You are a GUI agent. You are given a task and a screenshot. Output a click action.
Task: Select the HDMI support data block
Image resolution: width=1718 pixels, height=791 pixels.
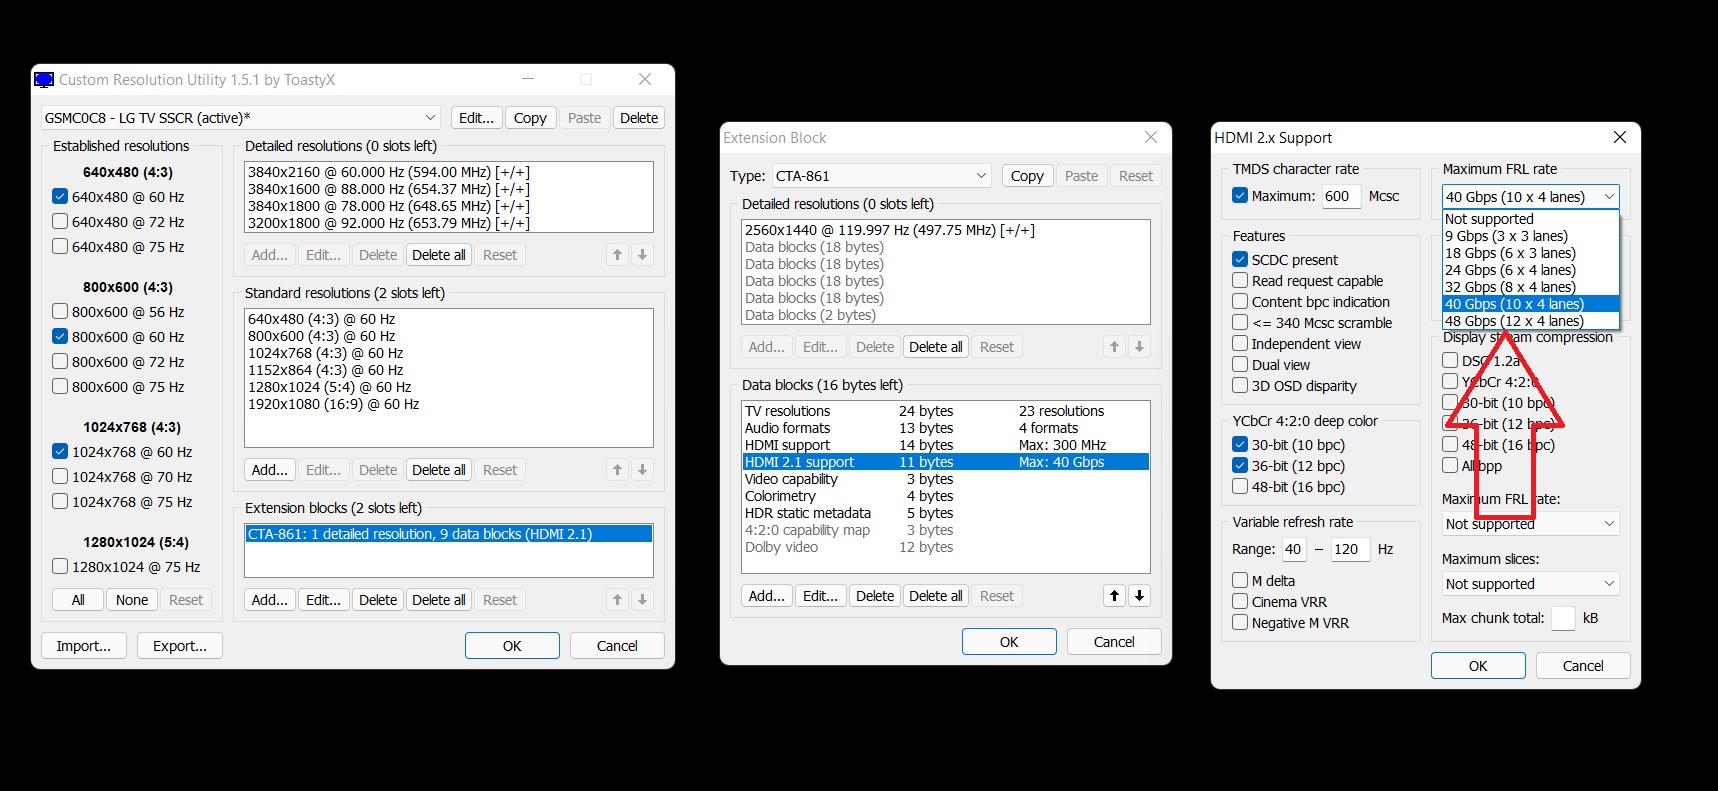946,445
